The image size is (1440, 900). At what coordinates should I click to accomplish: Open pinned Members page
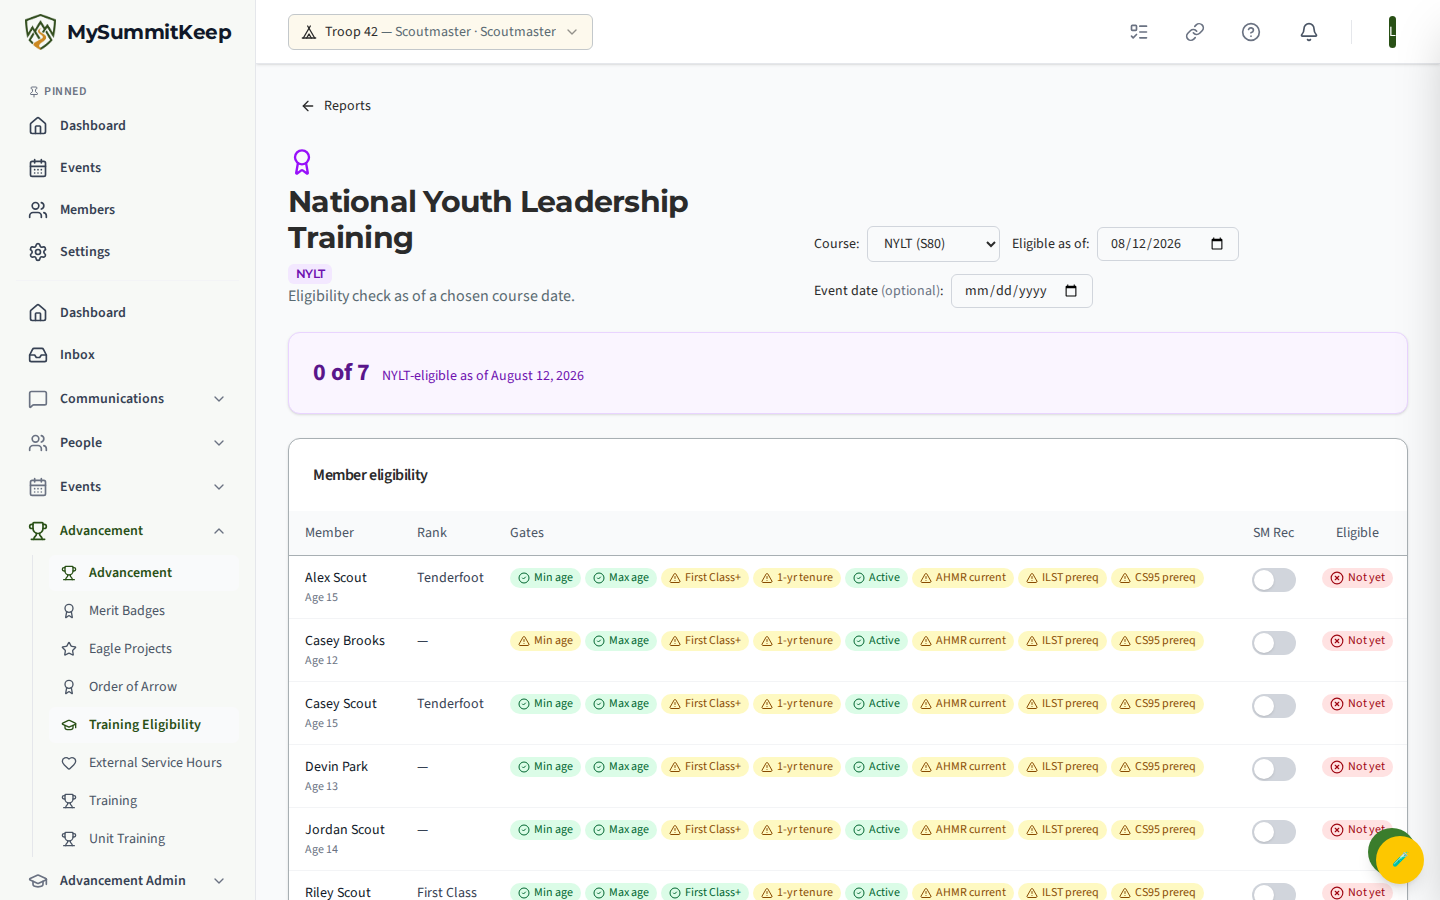tap(127, 210)
